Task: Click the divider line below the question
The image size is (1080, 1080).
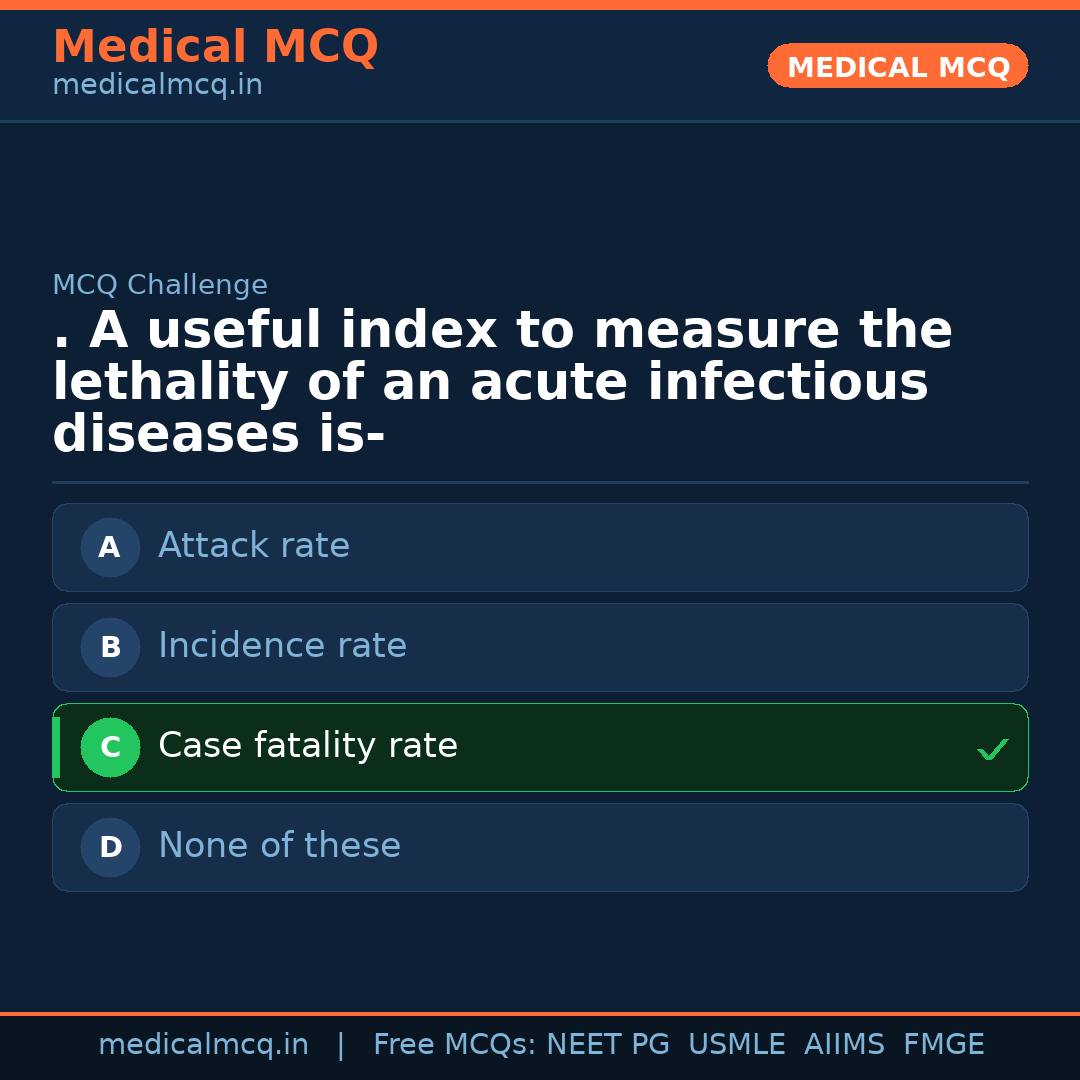Action: point(540,482)
